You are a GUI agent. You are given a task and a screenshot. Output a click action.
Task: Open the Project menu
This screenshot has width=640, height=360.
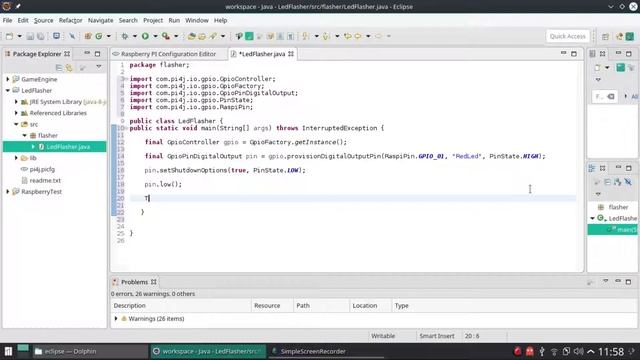tap(153, 20)
